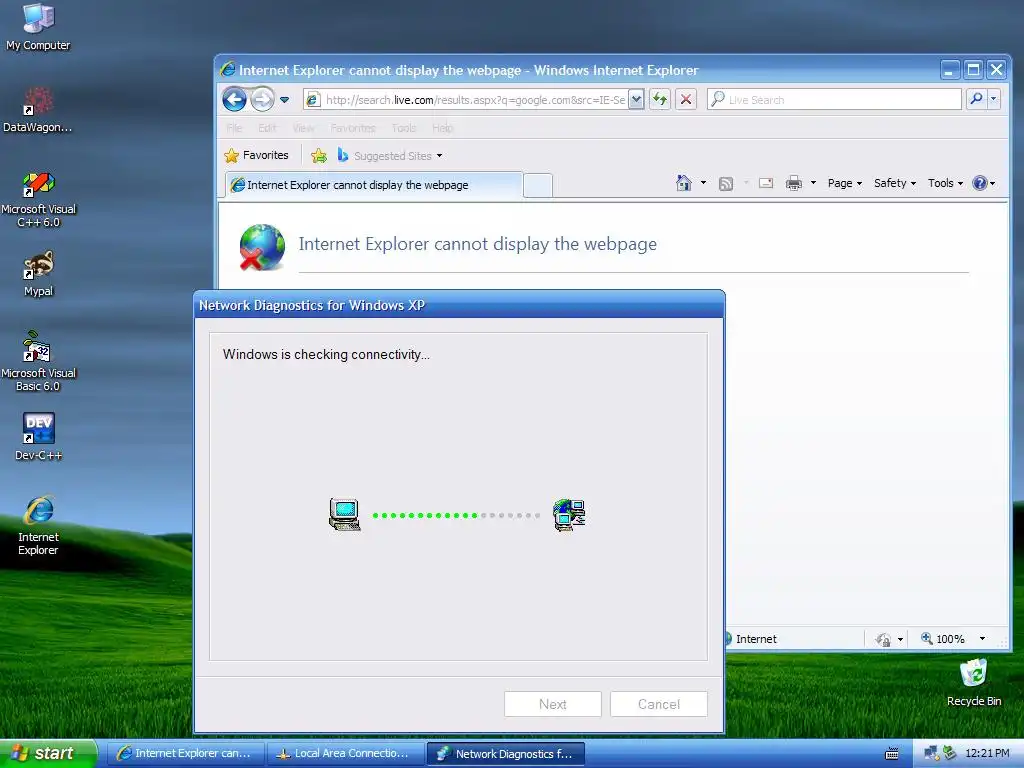Image resolution: width=1024 pixels, height=768 pixels.
Task: Select the 'cannot display the webpage' tab
Action: [374, 185]
